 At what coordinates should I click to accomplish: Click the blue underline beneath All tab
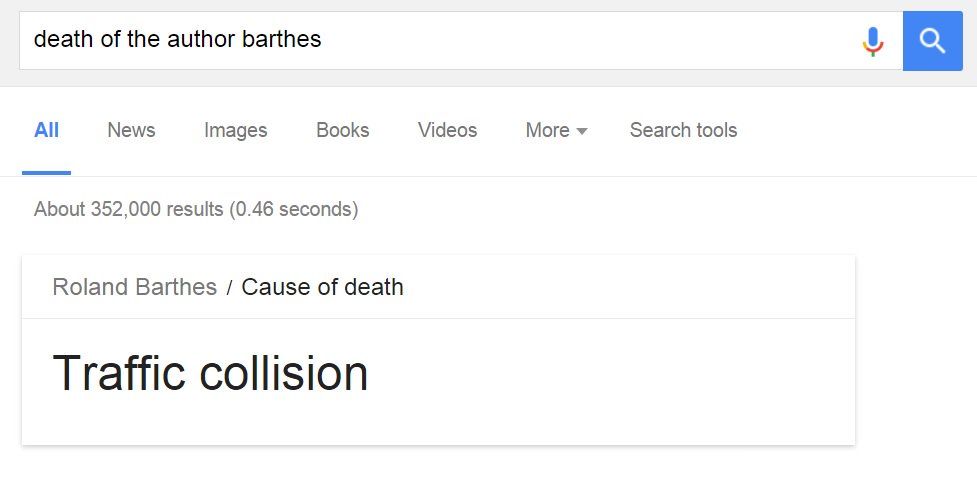pyautogui.click(x=46, y=172)
